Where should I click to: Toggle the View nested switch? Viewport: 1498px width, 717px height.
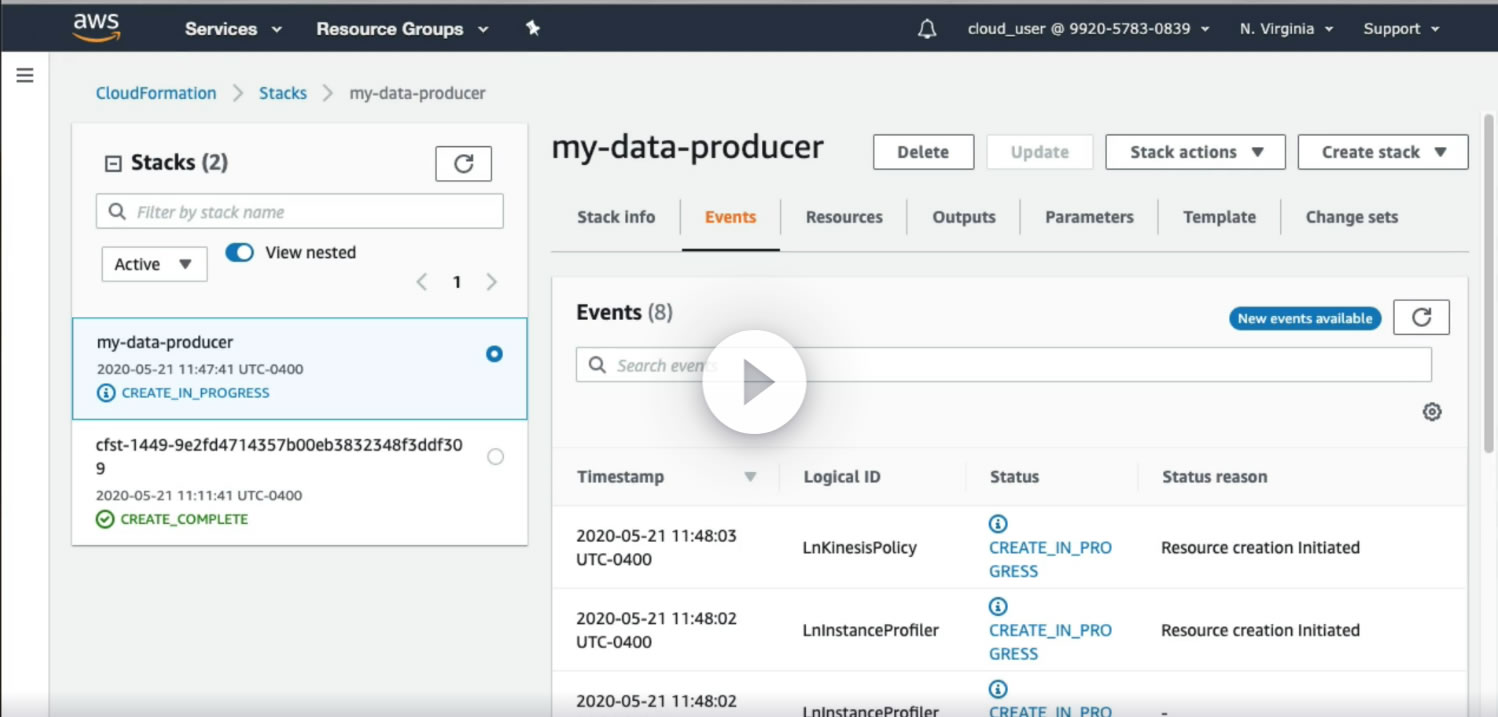tap(240, 252)
